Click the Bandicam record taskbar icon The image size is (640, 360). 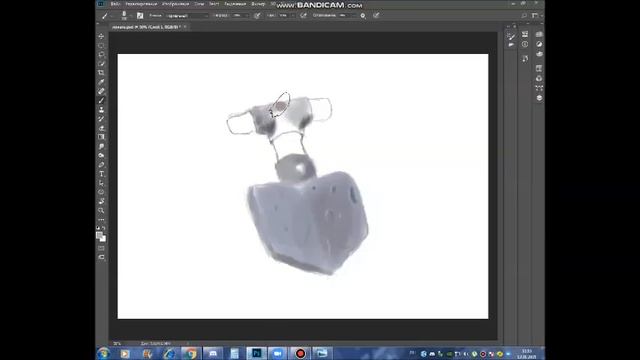pos(300,353)
